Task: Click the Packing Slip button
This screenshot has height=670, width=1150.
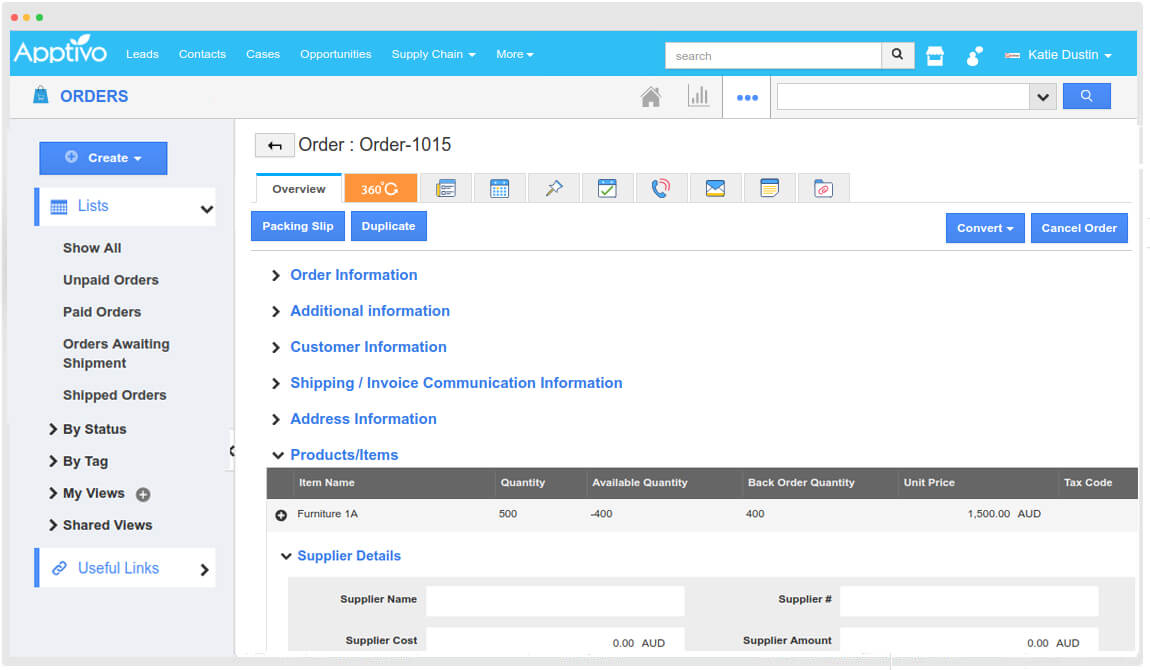Action: [x=298, y=226]
